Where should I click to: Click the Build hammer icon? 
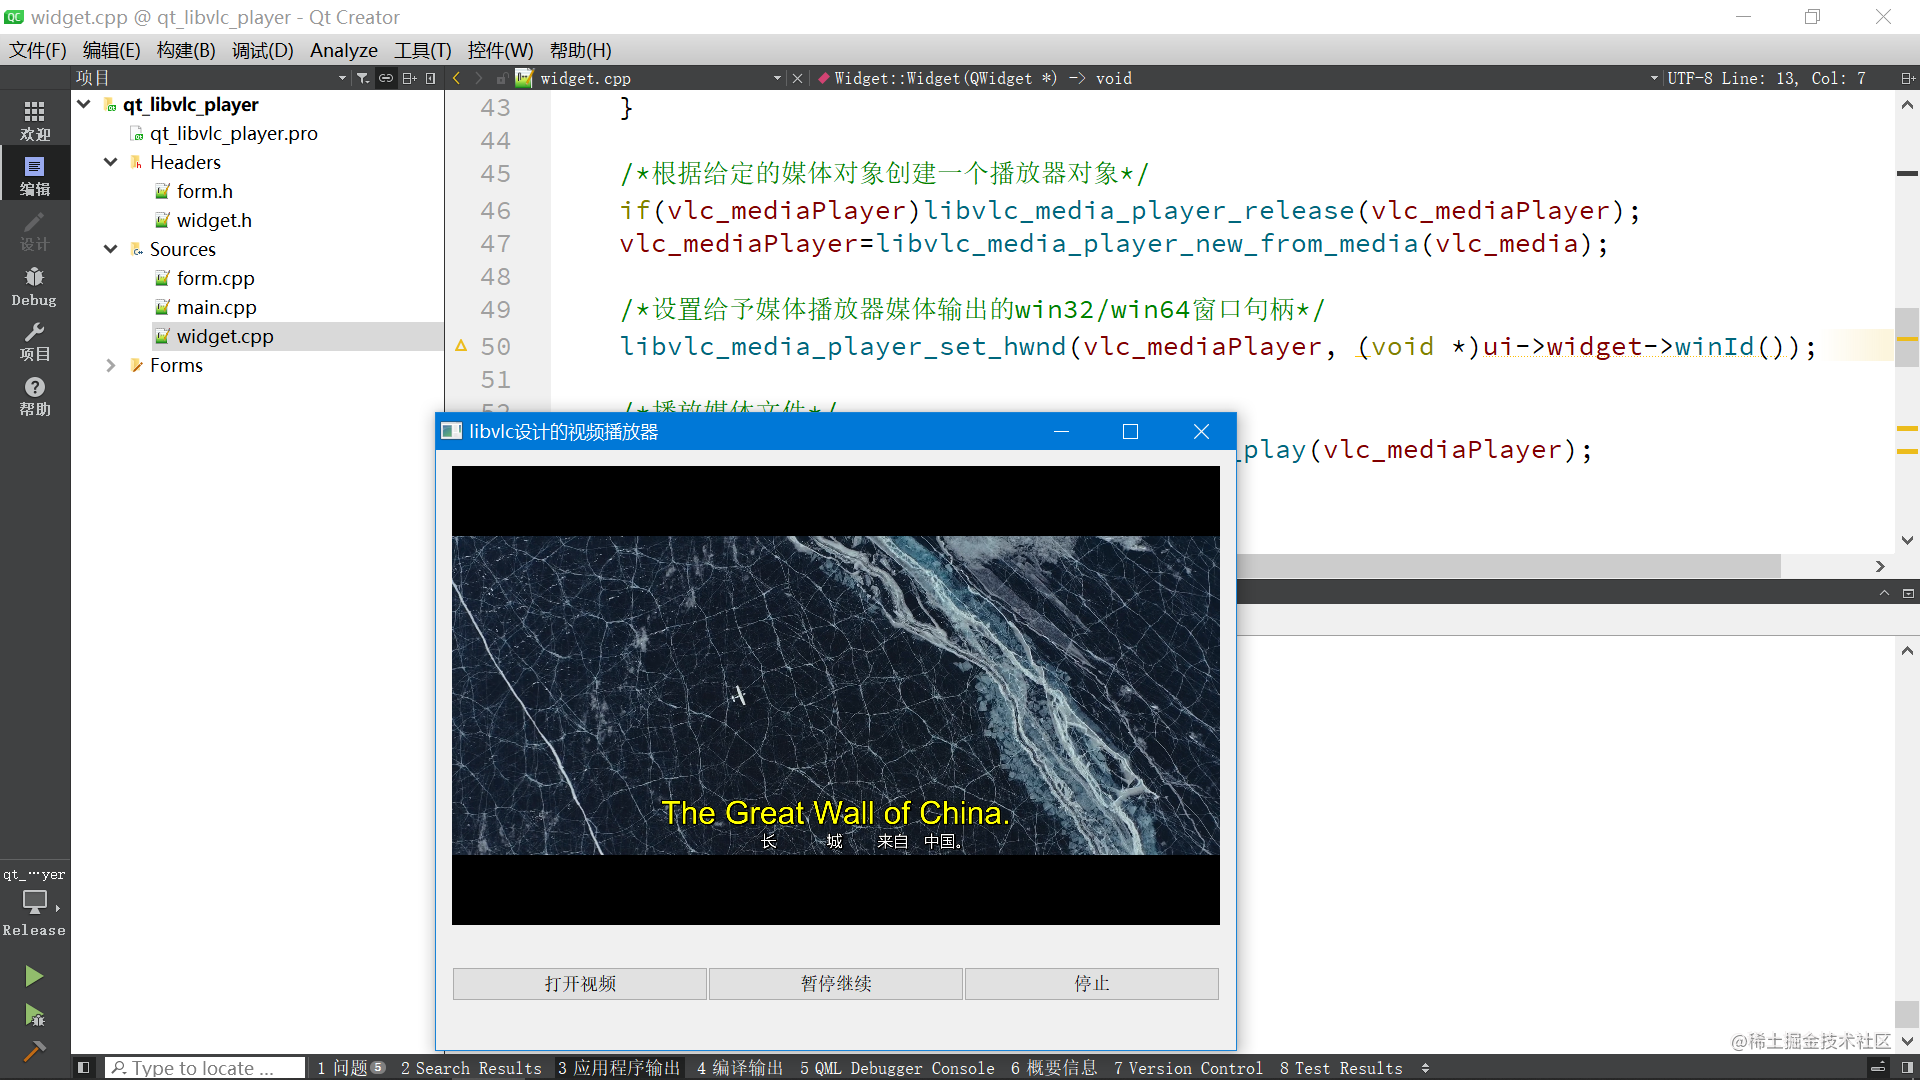[x=34, y=1050]
